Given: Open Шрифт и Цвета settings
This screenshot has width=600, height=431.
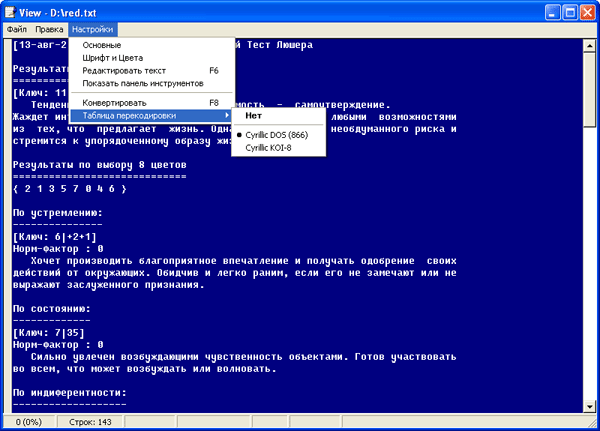Looking at the screenshot, I should (152, 58).
